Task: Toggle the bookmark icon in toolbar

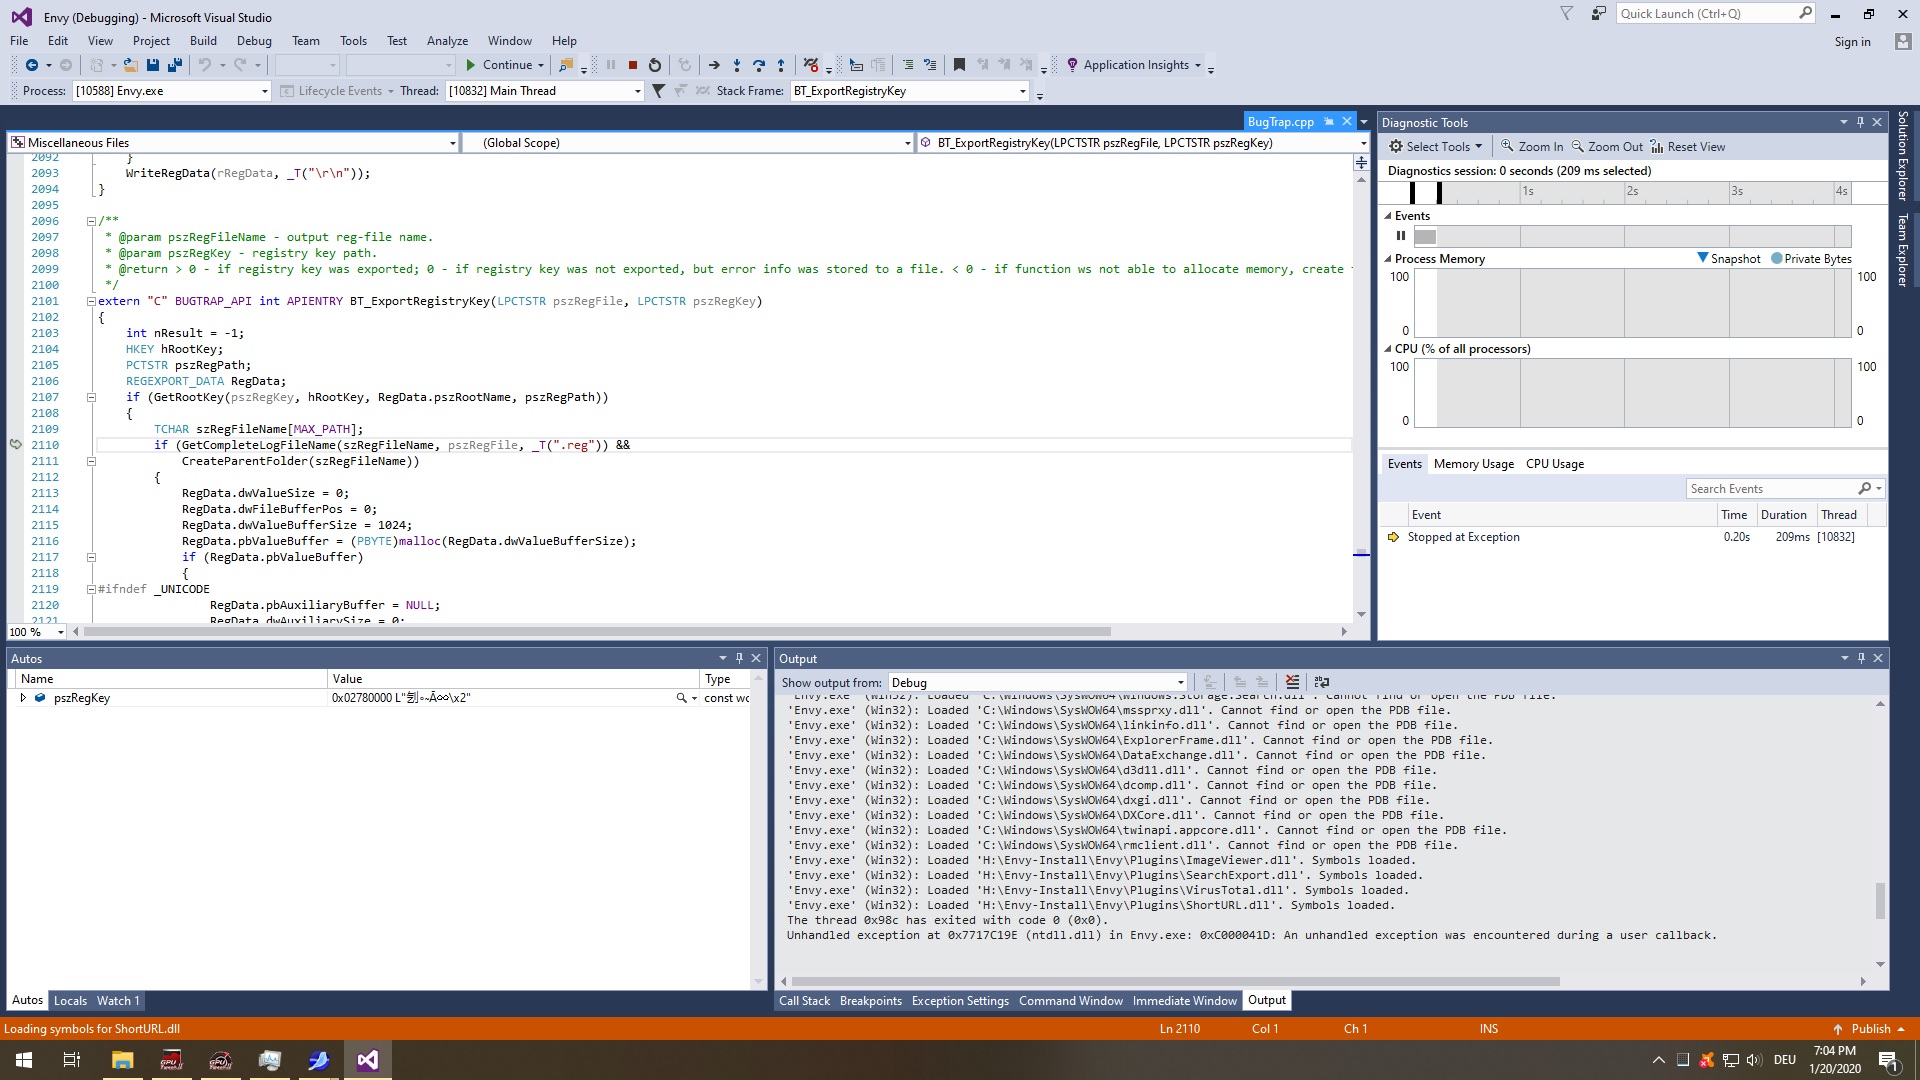Action: [x=959, y=65]
